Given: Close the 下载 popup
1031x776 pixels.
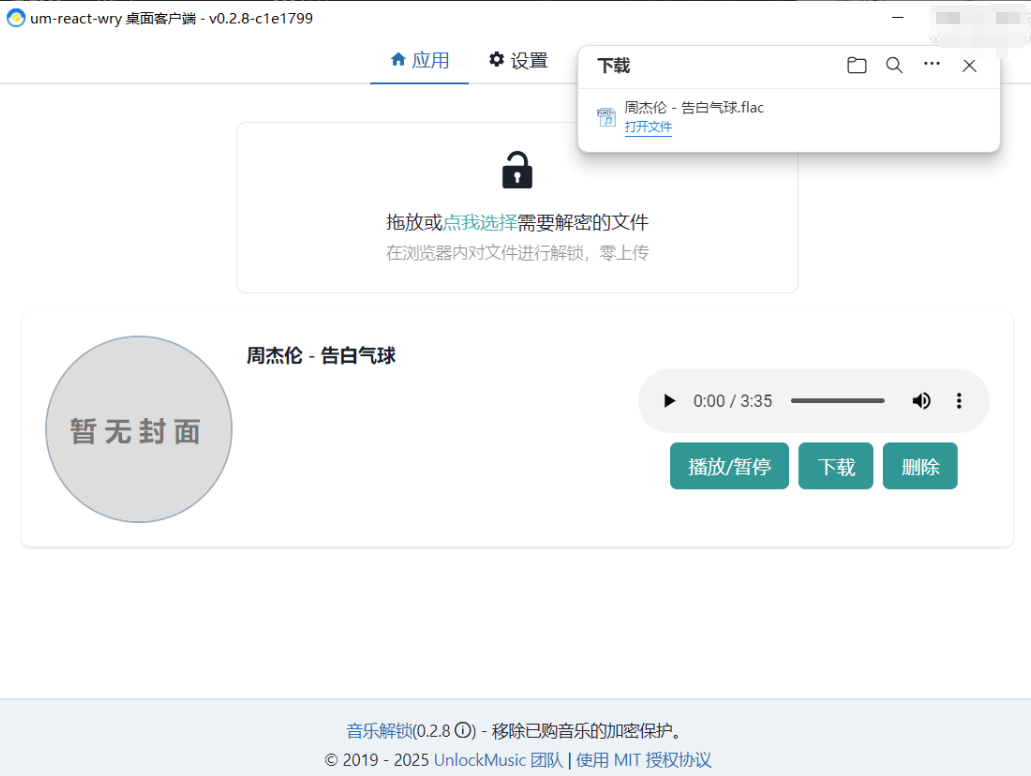Looking at the screenshot, I should tap(969, 66).
